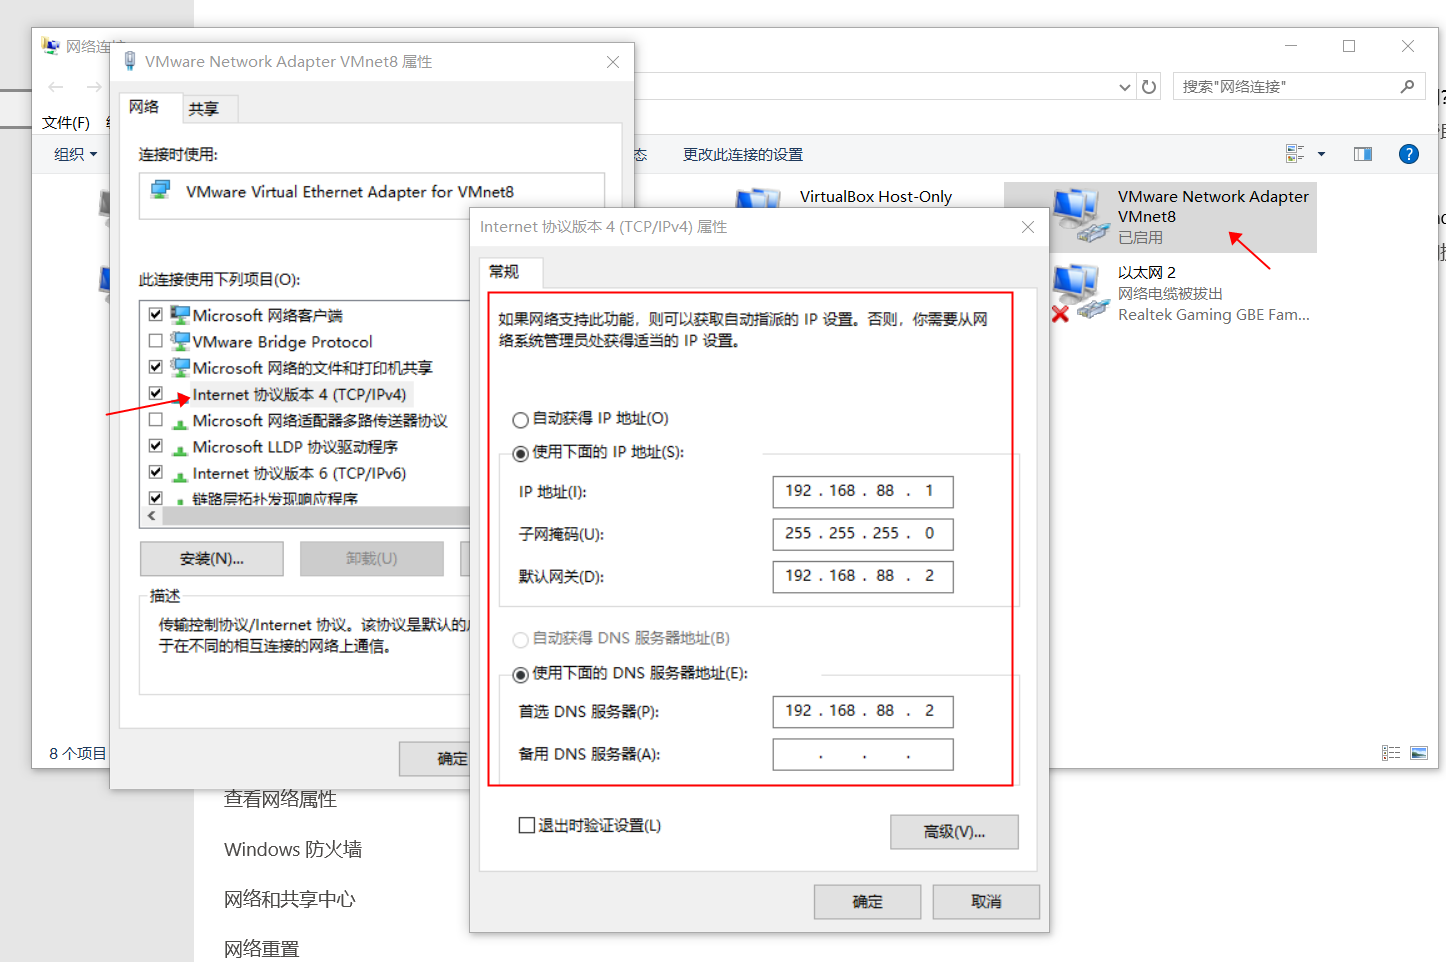The width and height of the screenshot is (1446, 962).
Task: Click the back arrow in Network Connections window
Action: (x=56, y=87)
